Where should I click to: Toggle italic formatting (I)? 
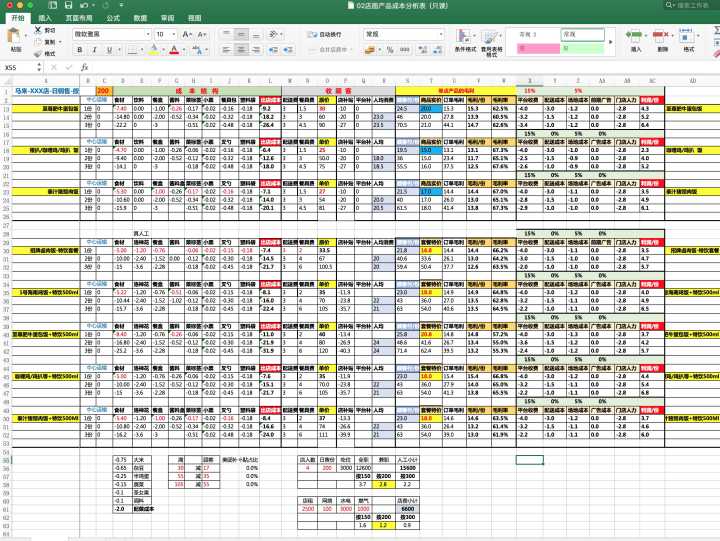pyautogui.click(x=95, y=50)
